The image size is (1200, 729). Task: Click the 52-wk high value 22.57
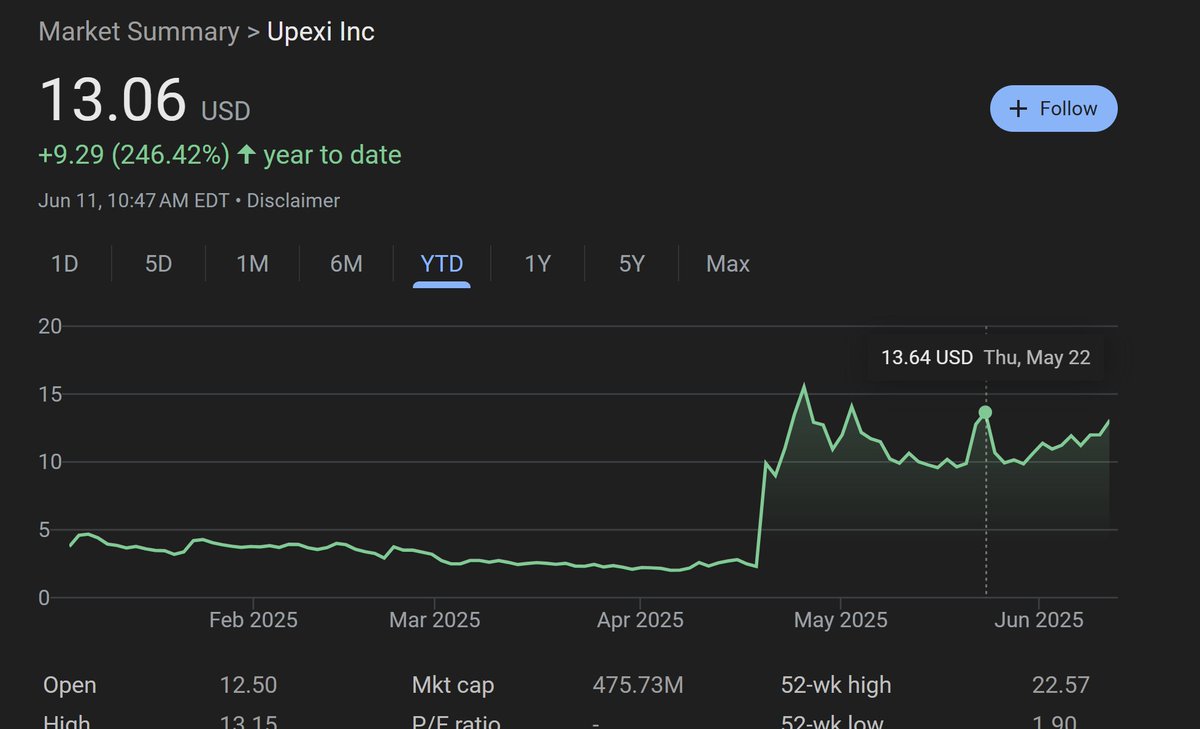pyautogui.click(x=1061, y=685)
